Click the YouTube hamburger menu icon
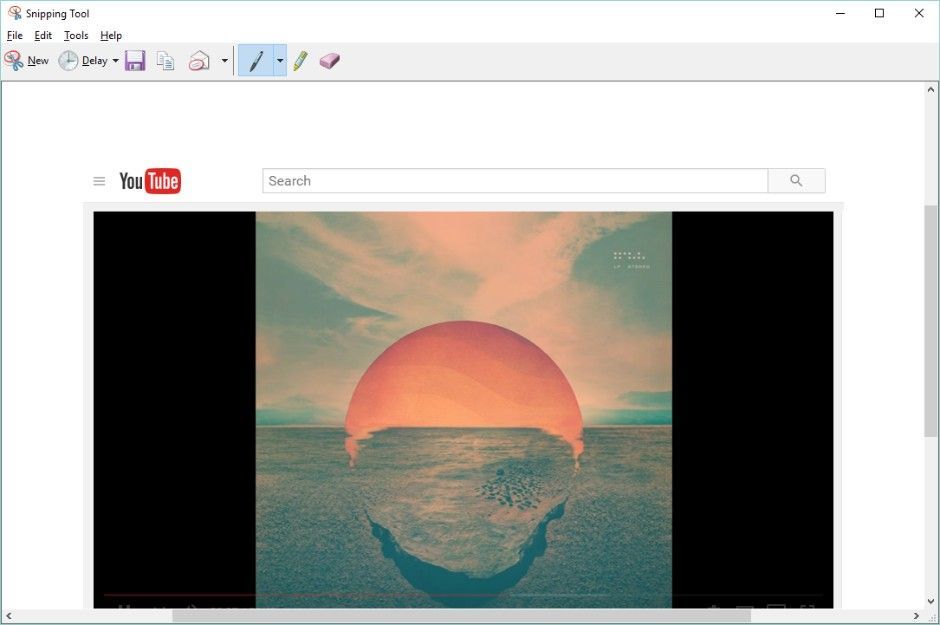 pyautogui.click(x=100, y=181)
